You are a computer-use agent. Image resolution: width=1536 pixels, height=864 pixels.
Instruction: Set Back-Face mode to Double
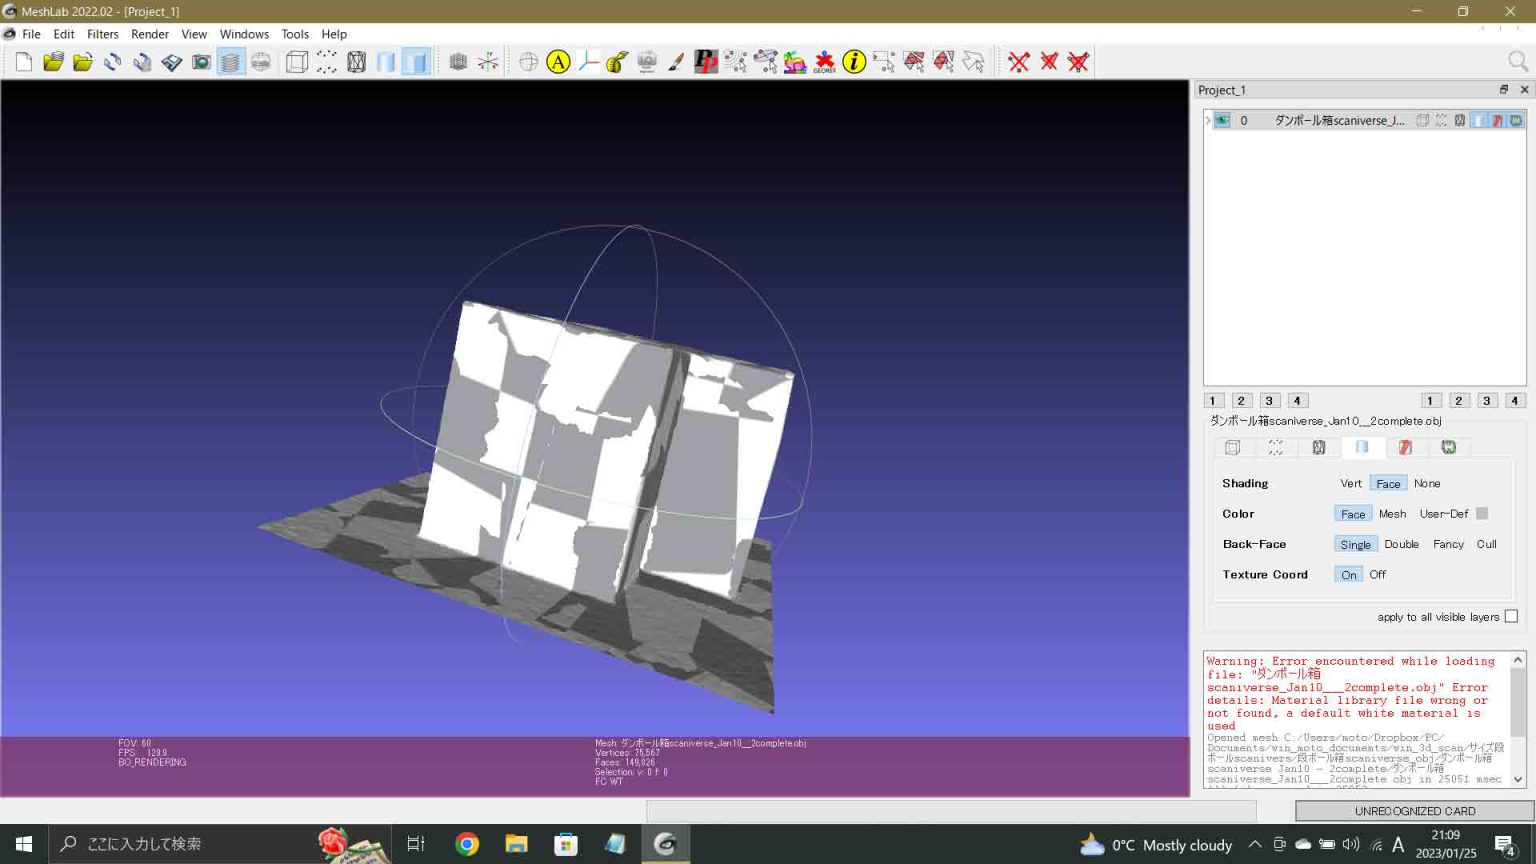1402,544
